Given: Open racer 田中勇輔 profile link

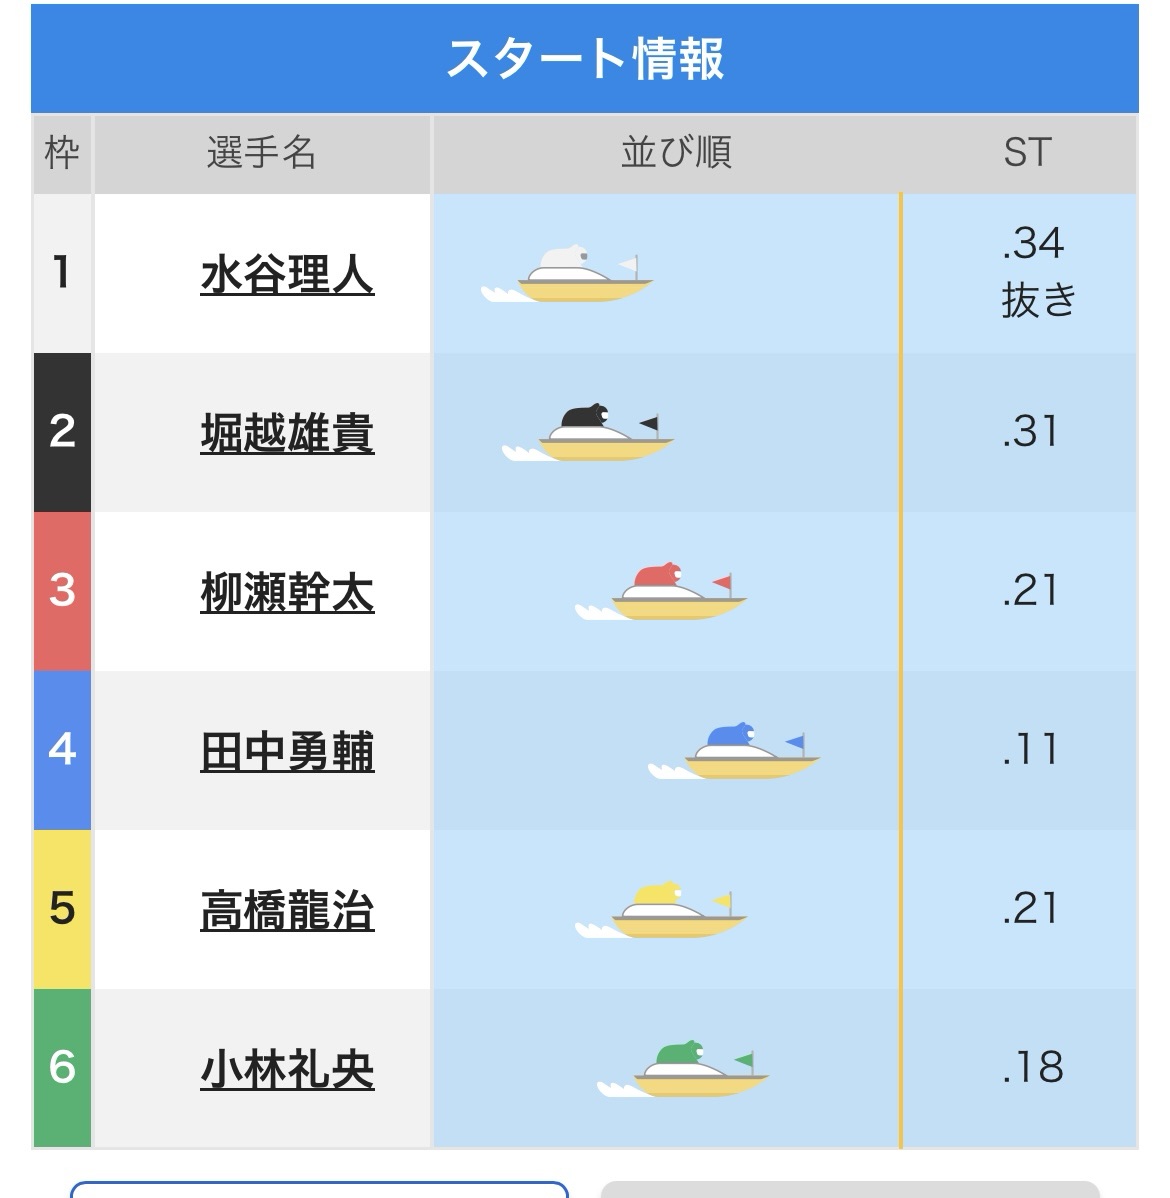Looking at the screenshot, I should click(x=287, y=751).
